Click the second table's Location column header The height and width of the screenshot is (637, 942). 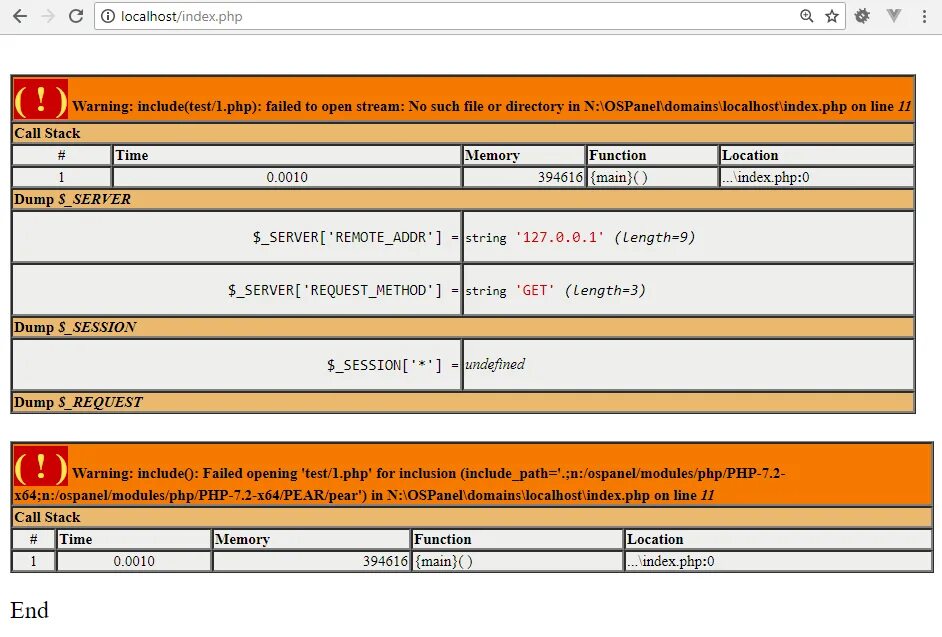779,539
